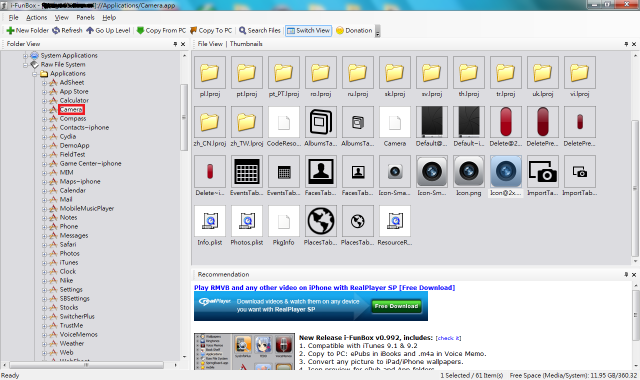This screenshot has height=380, width=640.
Task: Select the large AlbumsTab icon file
Action: [x=321, y=122]
